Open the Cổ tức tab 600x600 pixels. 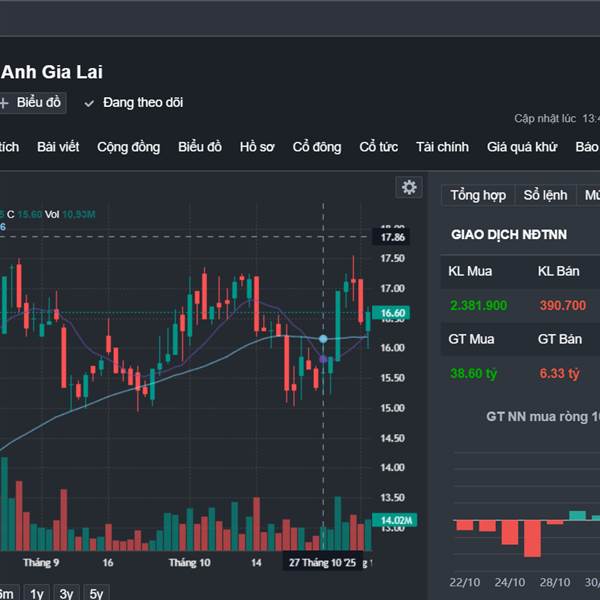(x=379, y=147)
